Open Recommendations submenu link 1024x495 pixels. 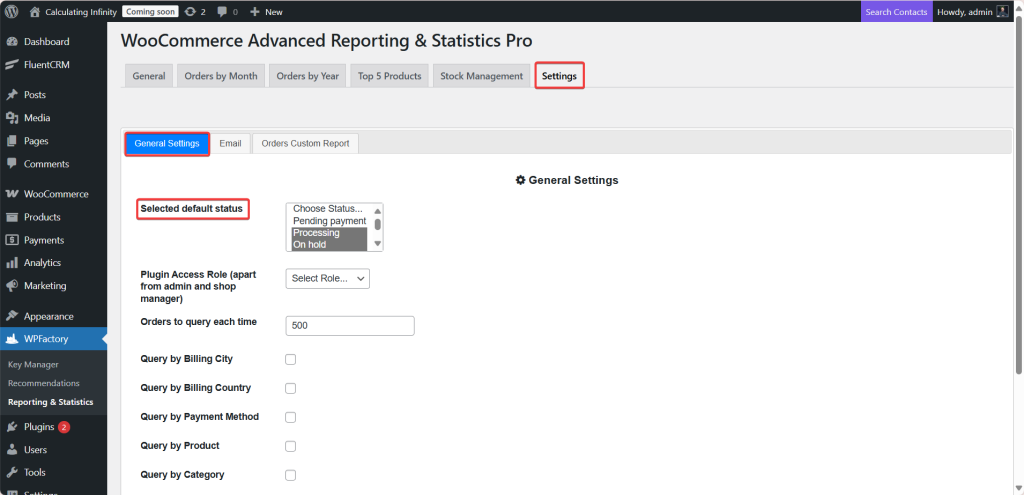(x=44, y=383)
